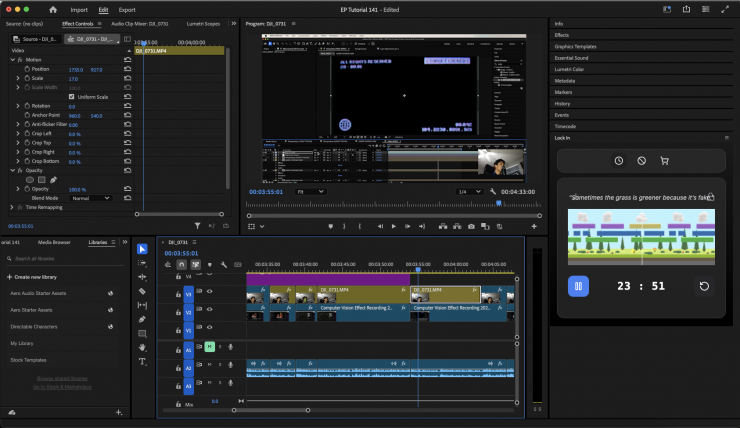Viewport: 740px width, 428px height.
Task: Open the Lumetri Color panel
Action: pos(569,69)
